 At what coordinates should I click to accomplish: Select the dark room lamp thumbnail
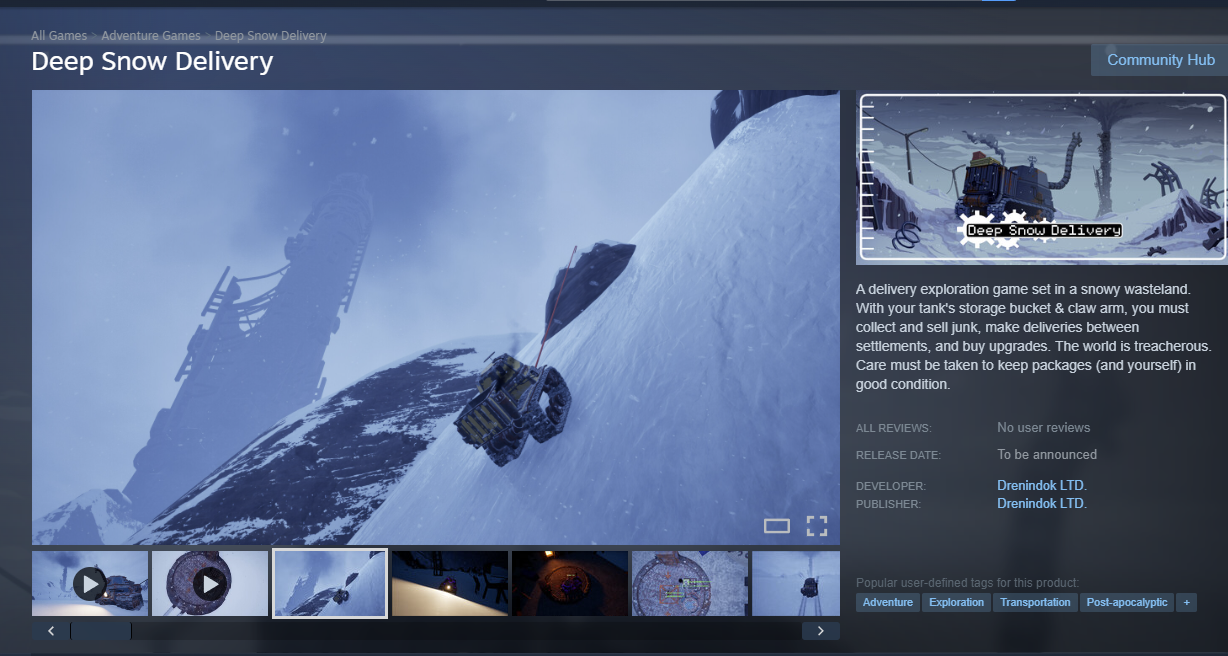(450, 583)
